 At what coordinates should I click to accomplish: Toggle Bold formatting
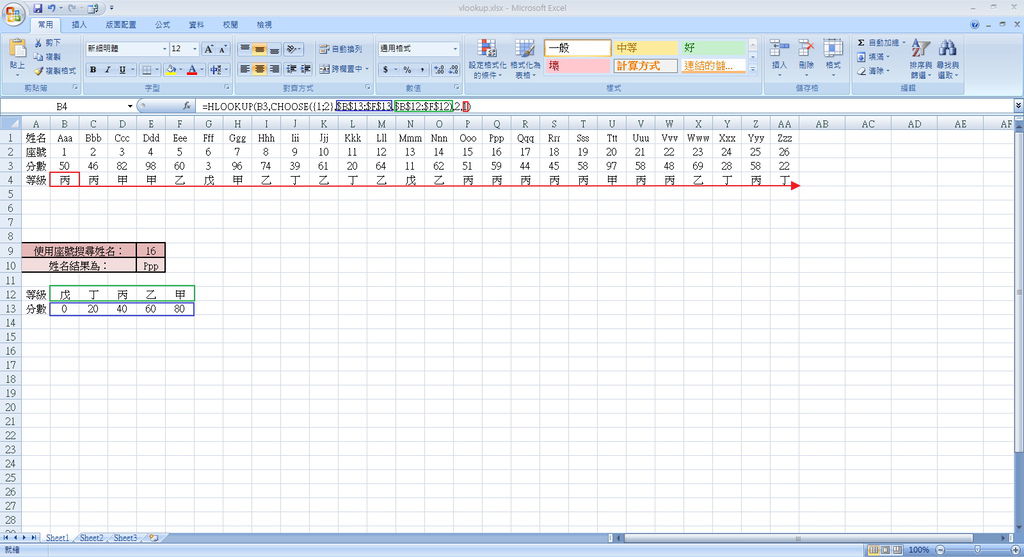tap(92, 70)
